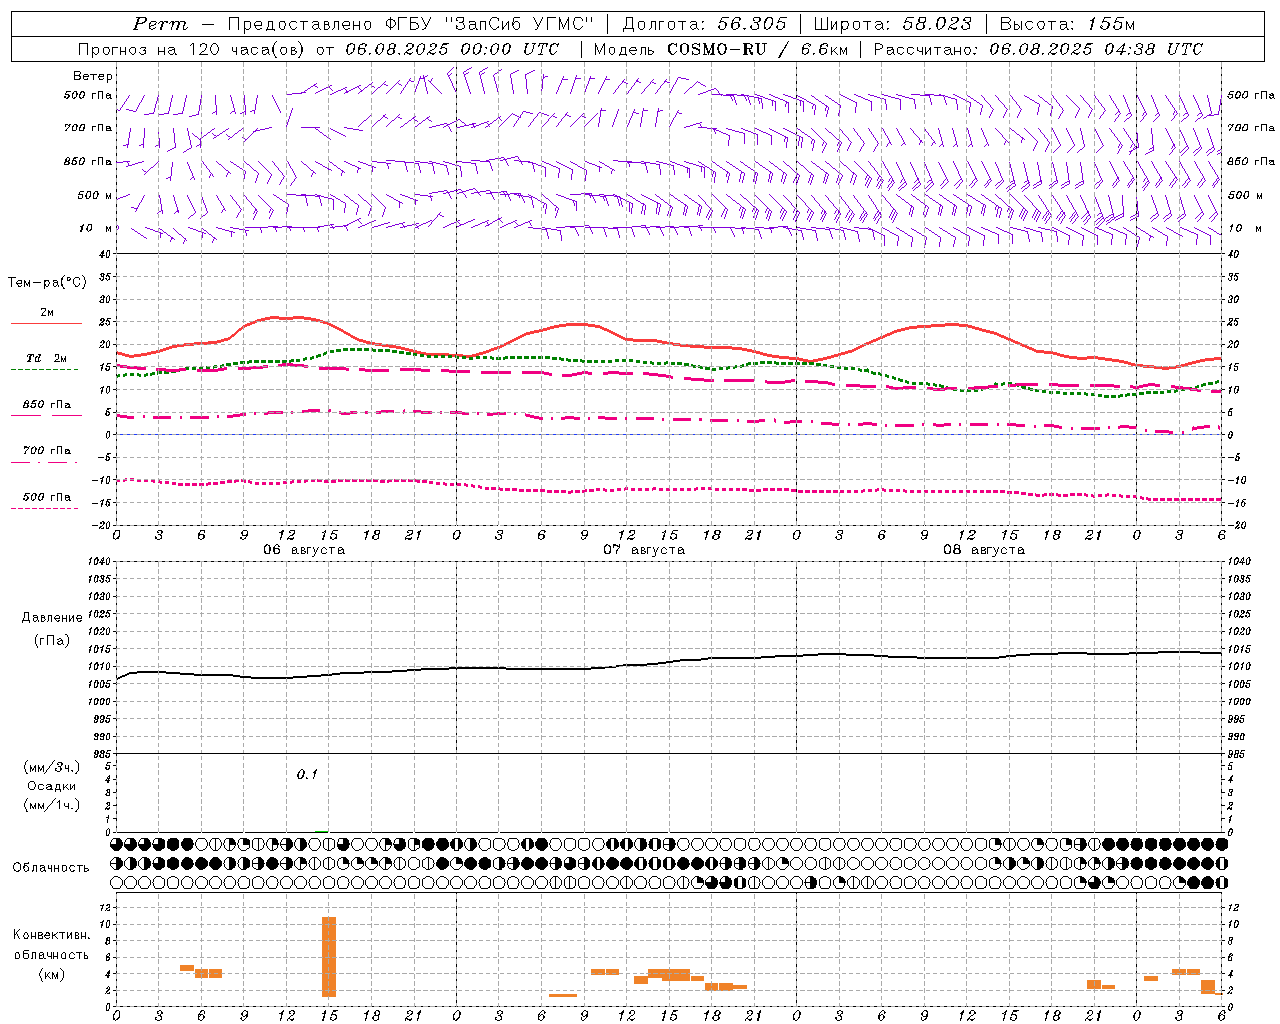Screen dimensions: 1280x1024
Task: Click the "Осадки" precipitation label
Action: click(x=52, y=786)
